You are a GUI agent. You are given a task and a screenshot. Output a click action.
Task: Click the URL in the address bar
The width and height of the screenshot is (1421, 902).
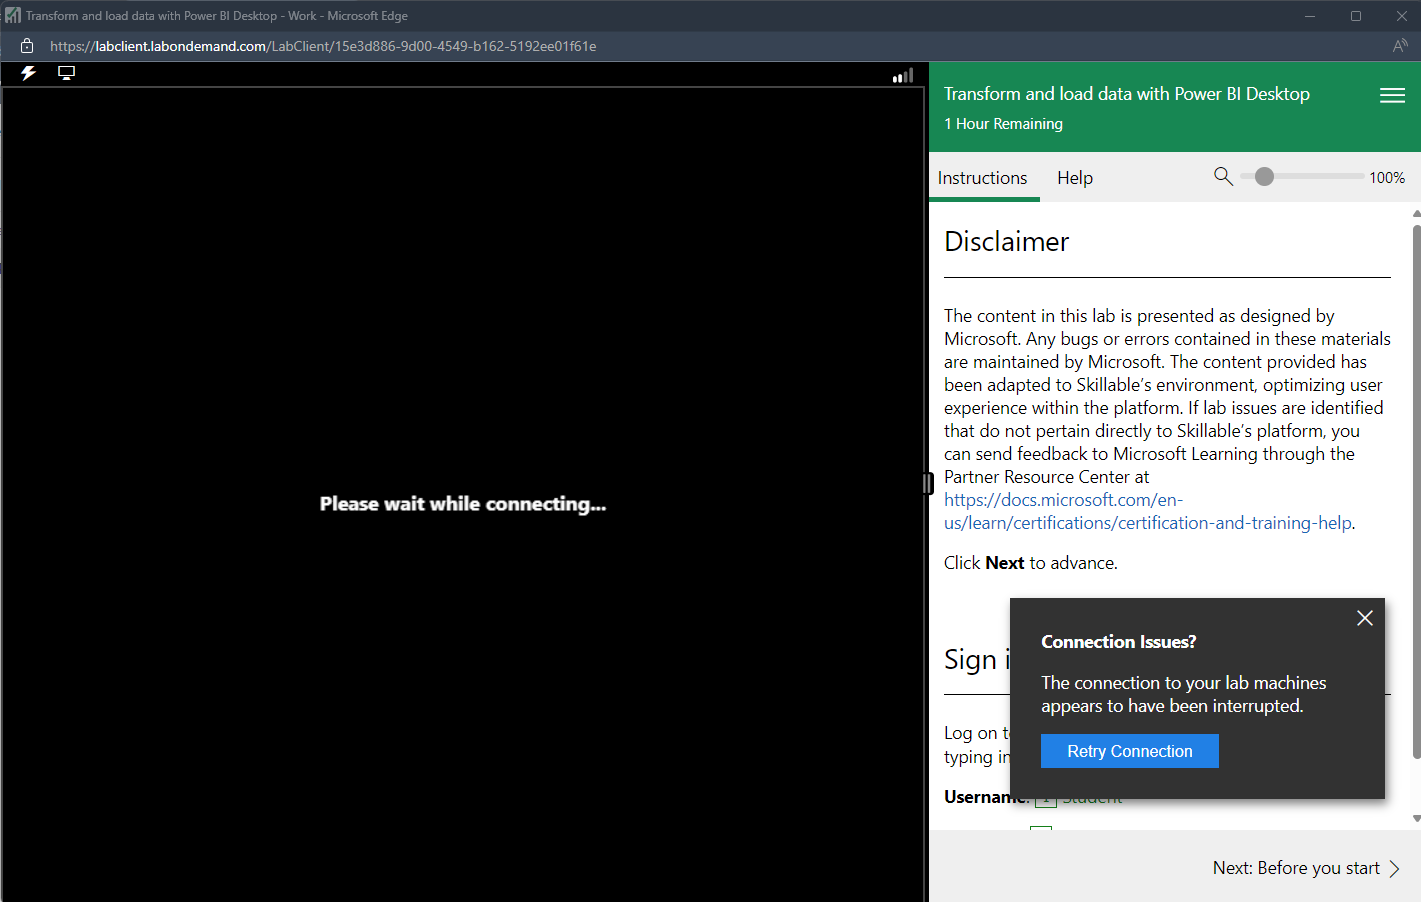pyautogui.click(x=323, y=46)
